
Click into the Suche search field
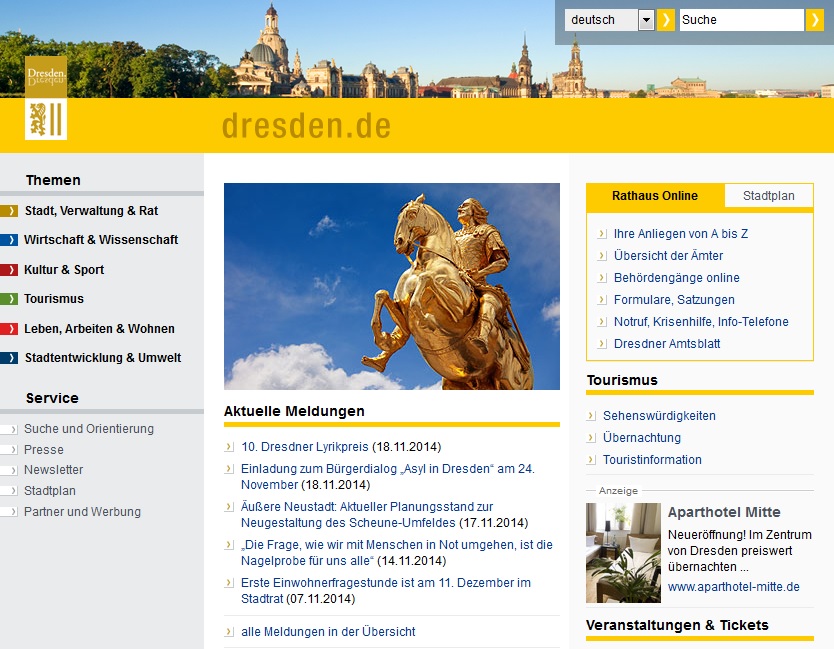coord(740,20)
